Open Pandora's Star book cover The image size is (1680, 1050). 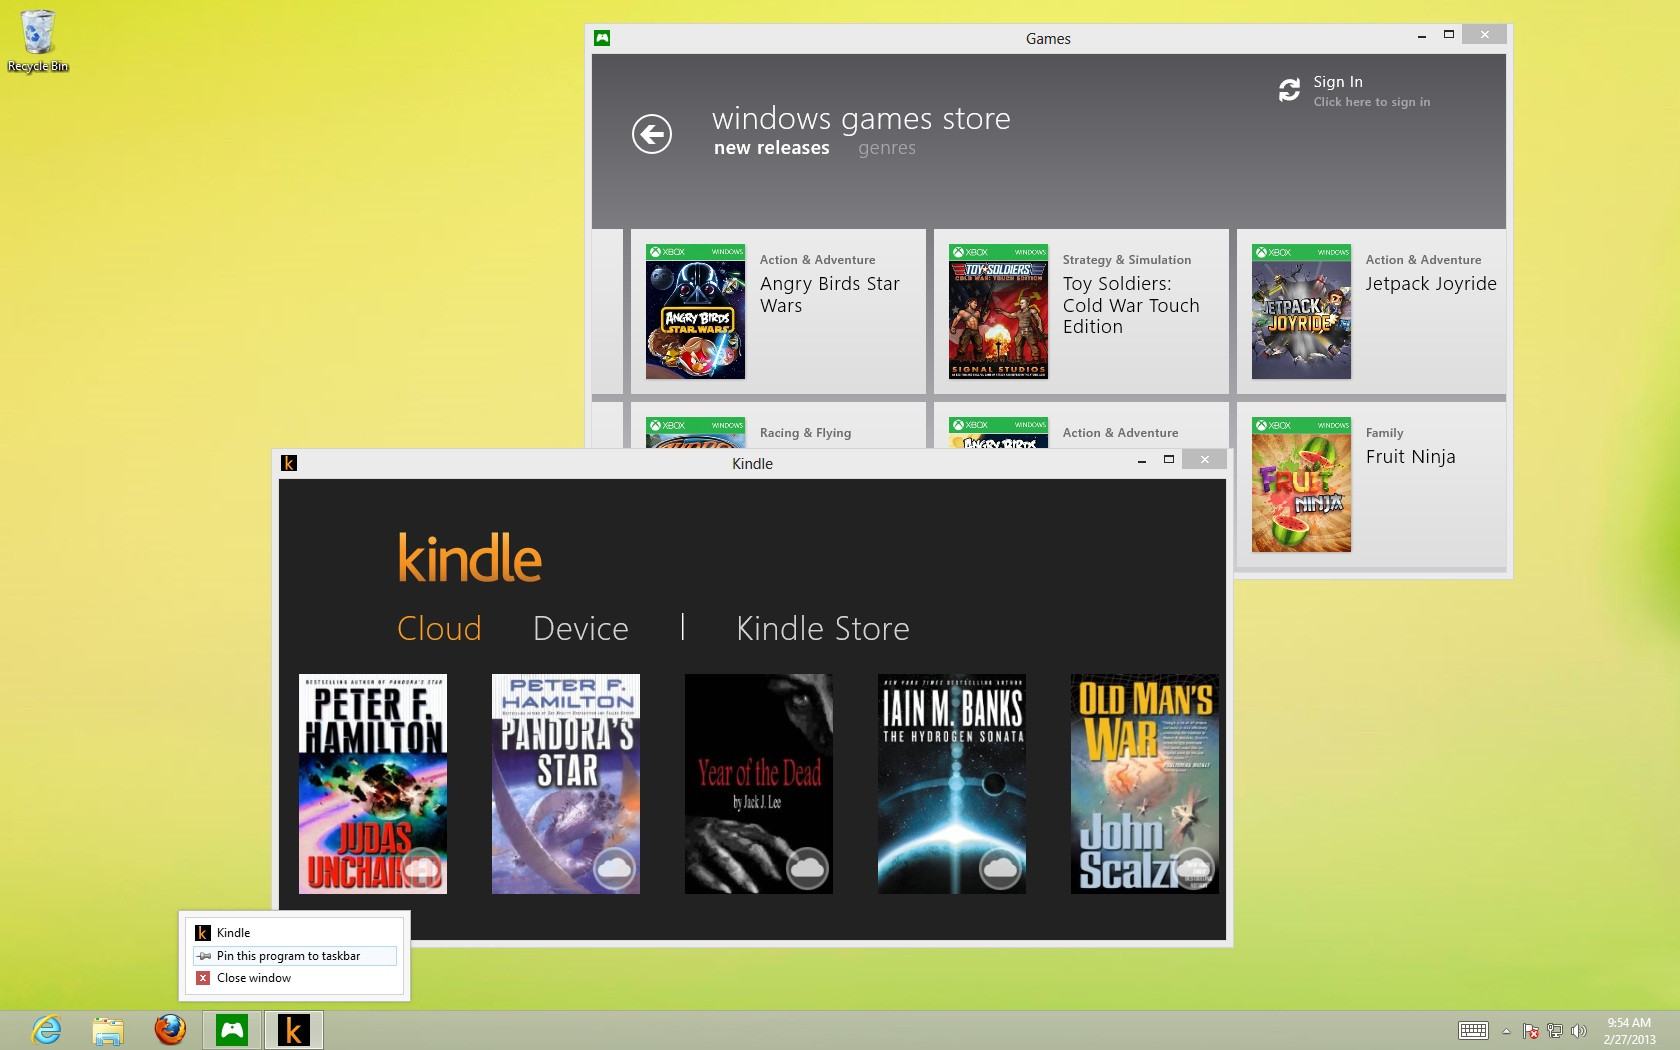(566, 784)
